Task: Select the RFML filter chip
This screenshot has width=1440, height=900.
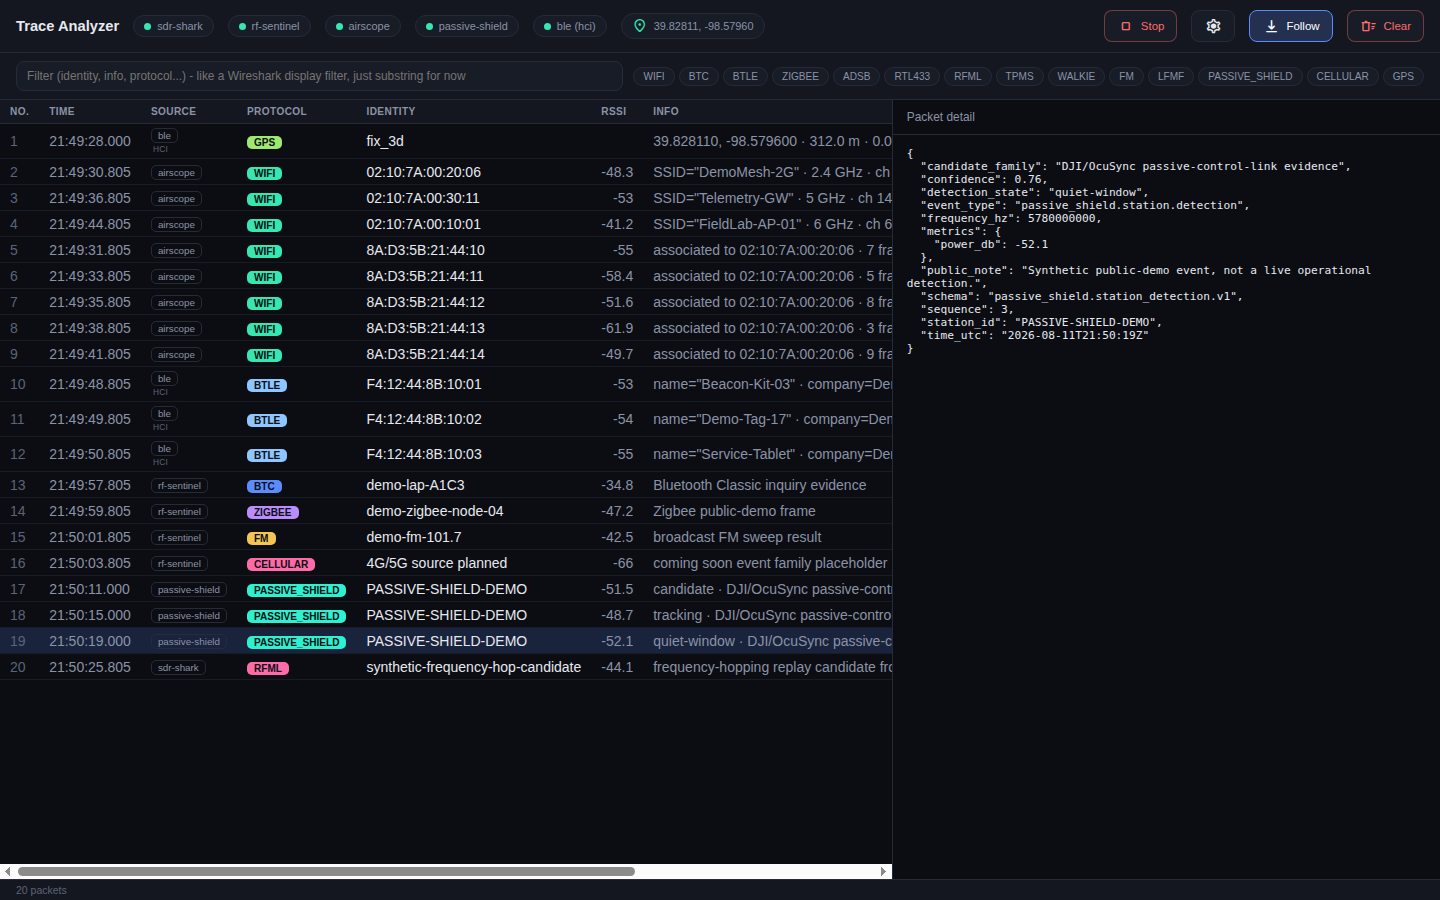Action: pyautogui.click(x=968, y=76)
